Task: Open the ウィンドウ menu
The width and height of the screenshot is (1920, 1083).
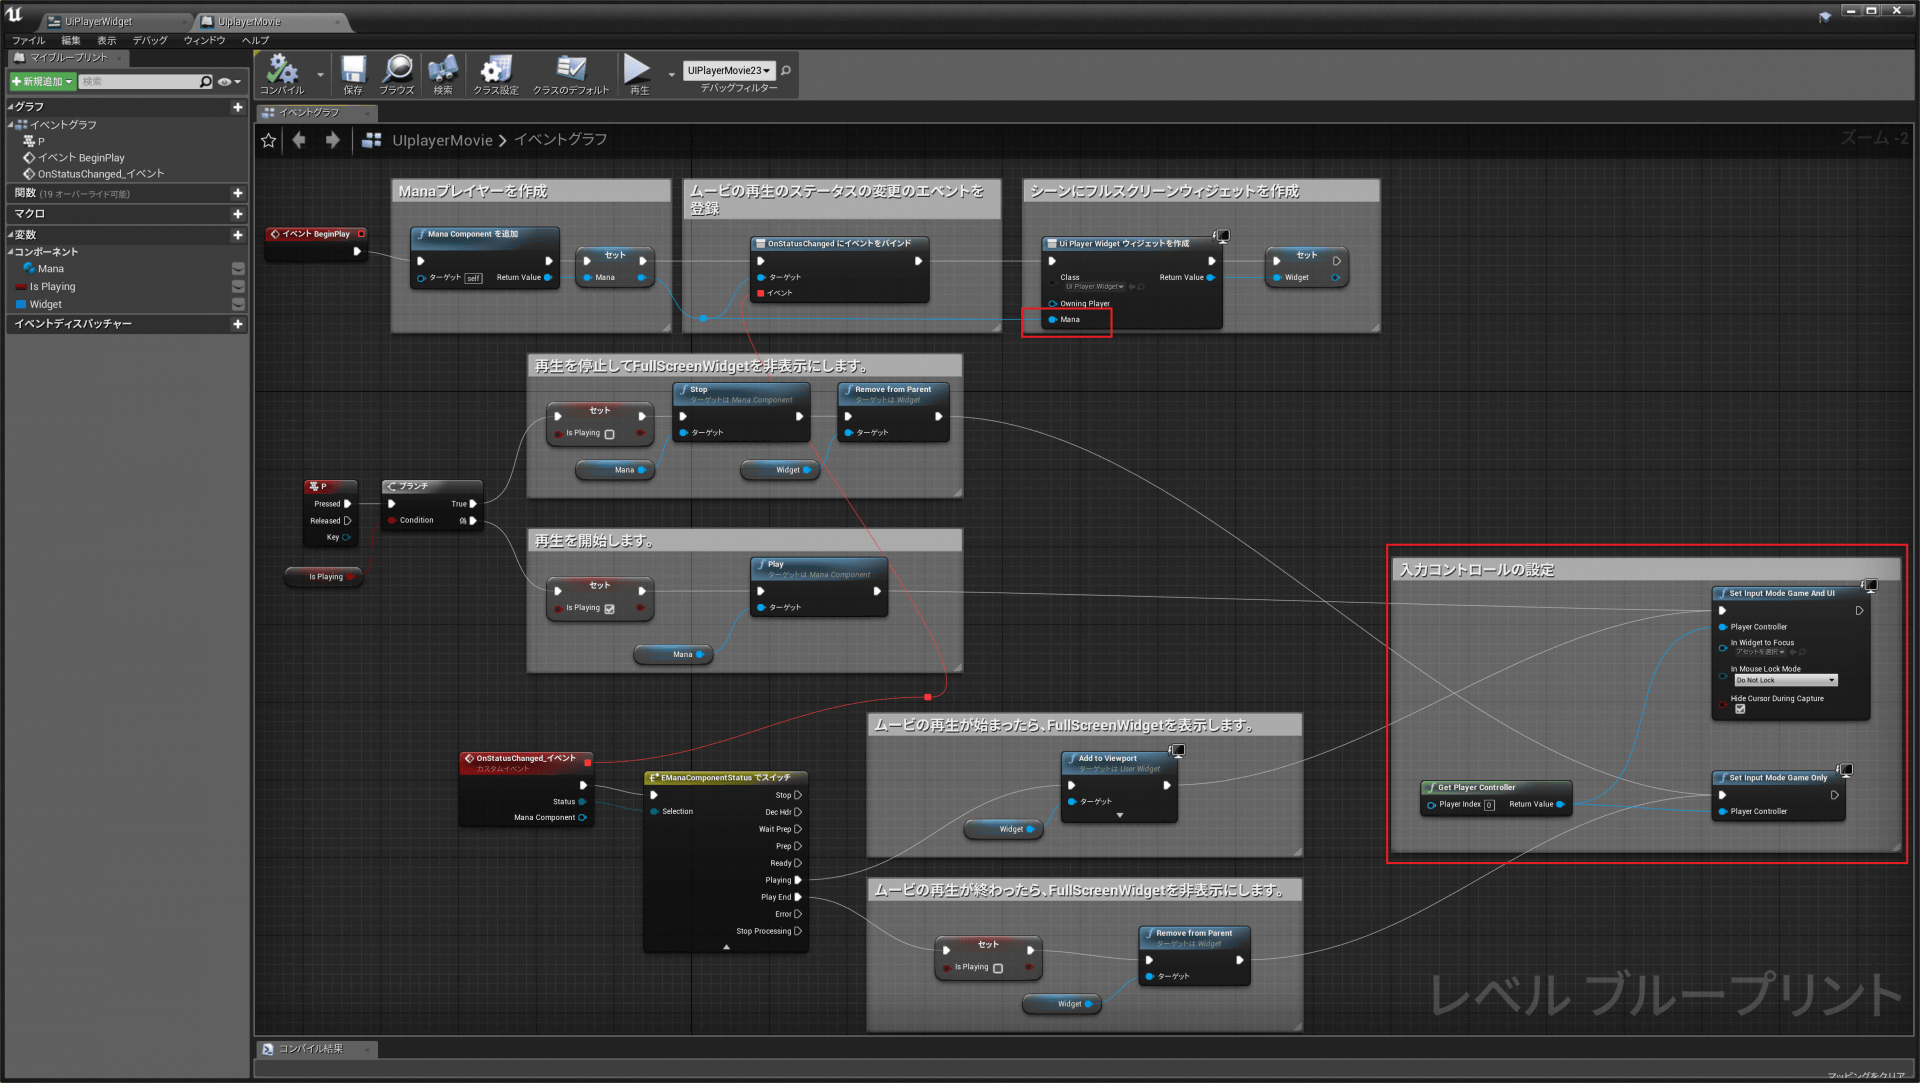Action: [204, 40]
